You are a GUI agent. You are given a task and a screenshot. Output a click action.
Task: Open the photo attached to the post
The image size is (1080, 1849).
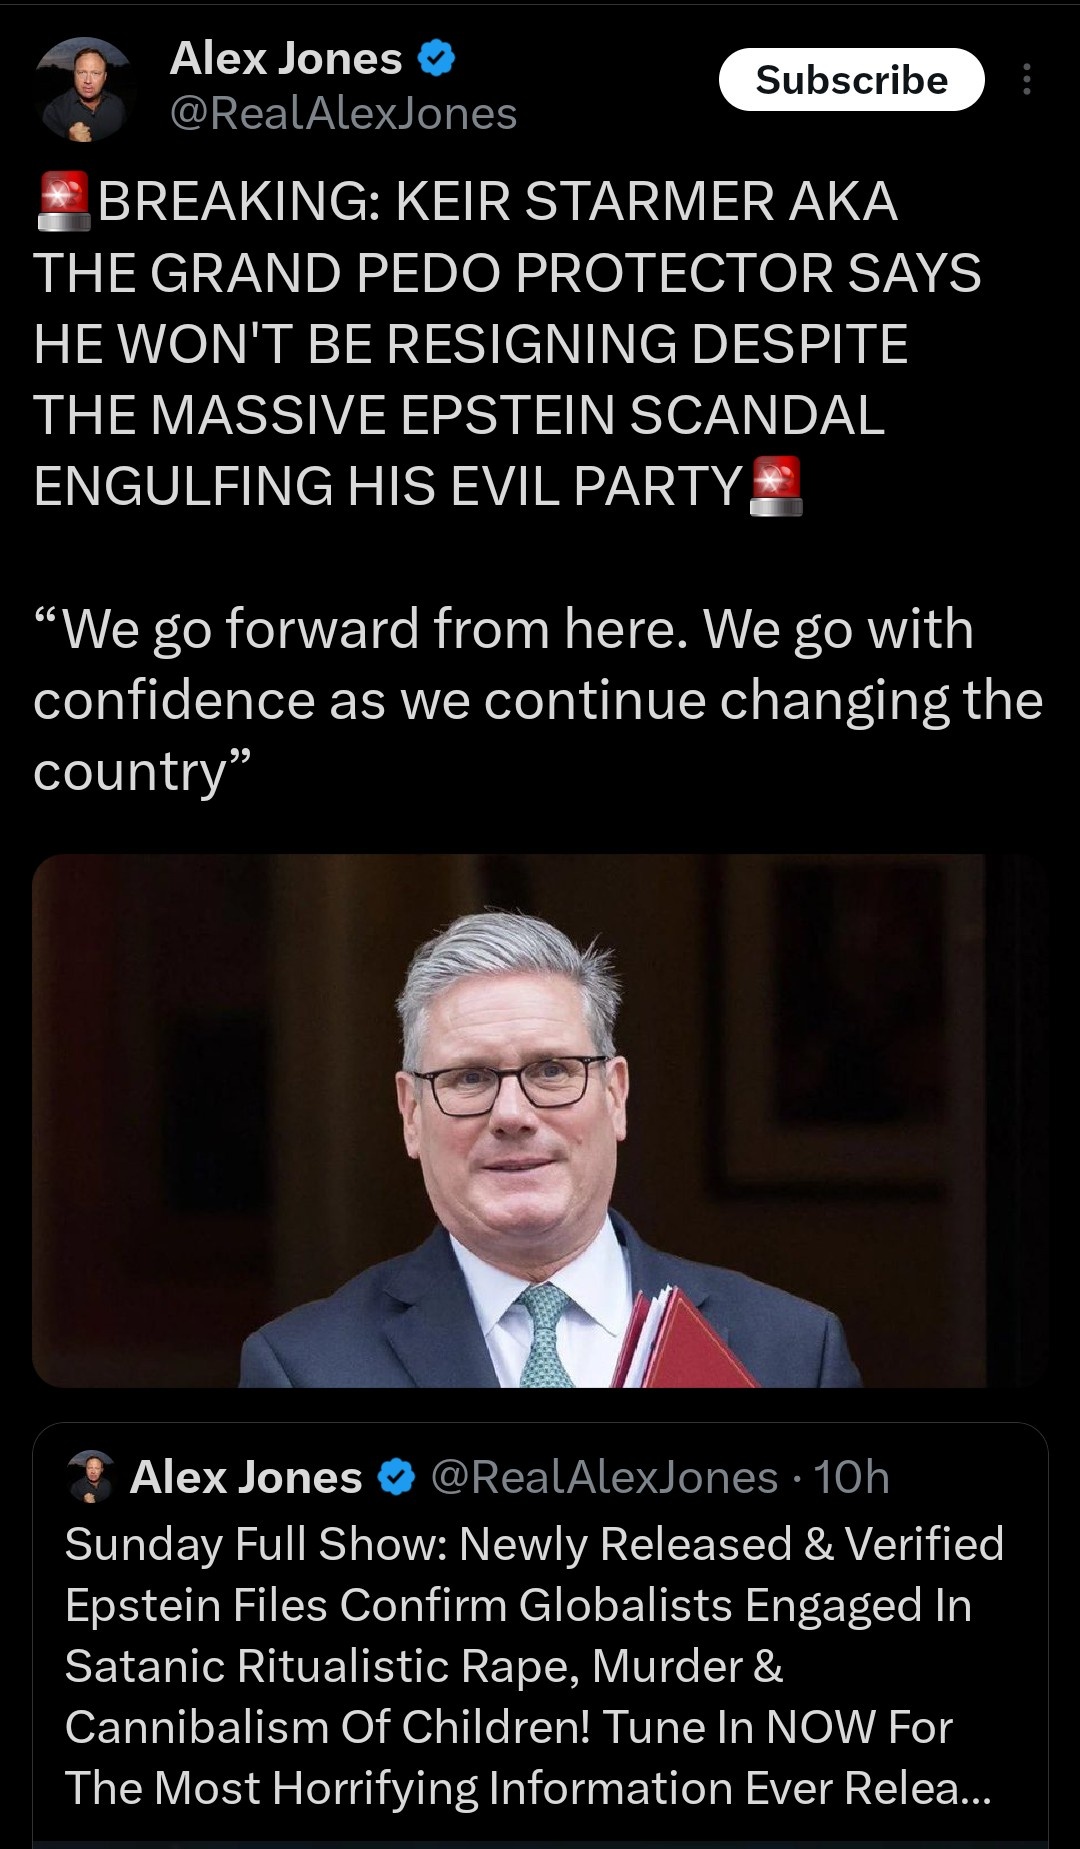540,1120
